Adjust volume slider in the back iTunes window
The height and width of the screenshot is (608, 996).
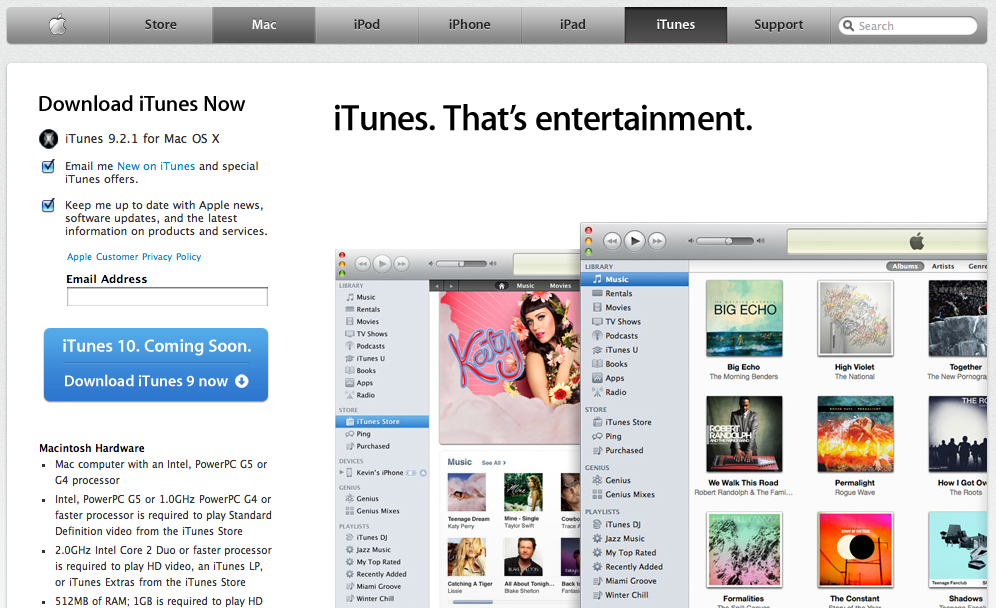point(461,264)
